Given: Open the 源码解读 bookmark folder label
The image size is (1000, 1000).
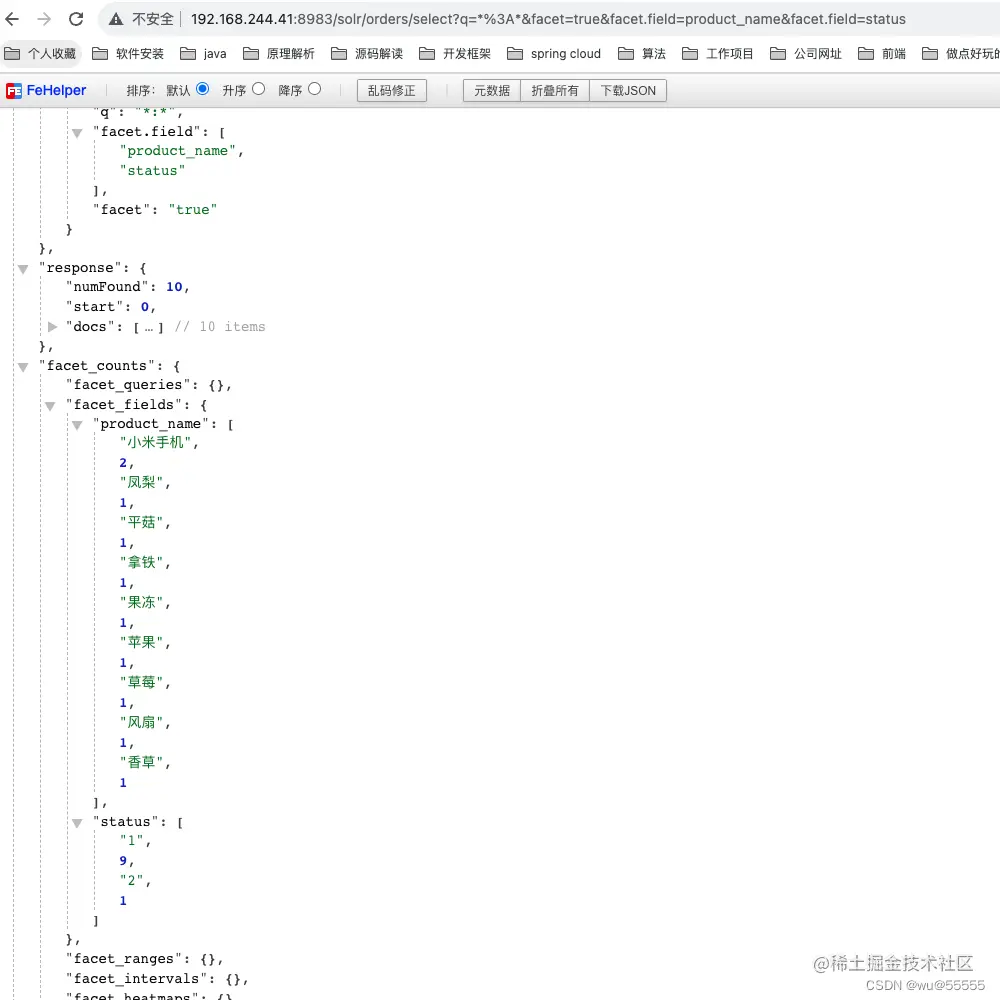Looking at the screenshot, I should (379, 54).
